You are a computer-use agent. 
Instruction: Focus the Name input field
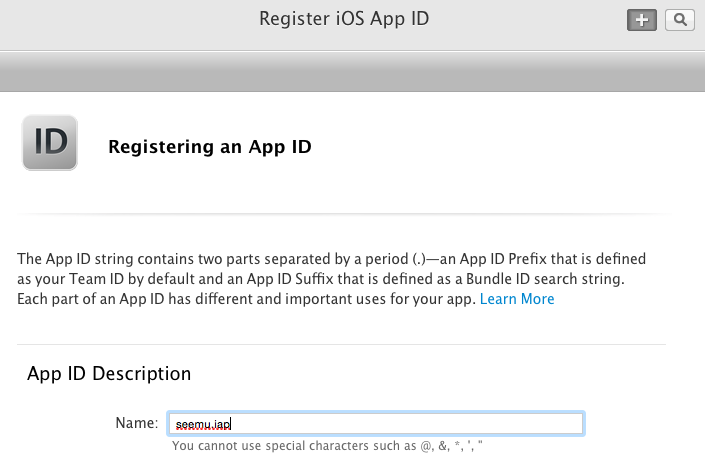(376, 423)
